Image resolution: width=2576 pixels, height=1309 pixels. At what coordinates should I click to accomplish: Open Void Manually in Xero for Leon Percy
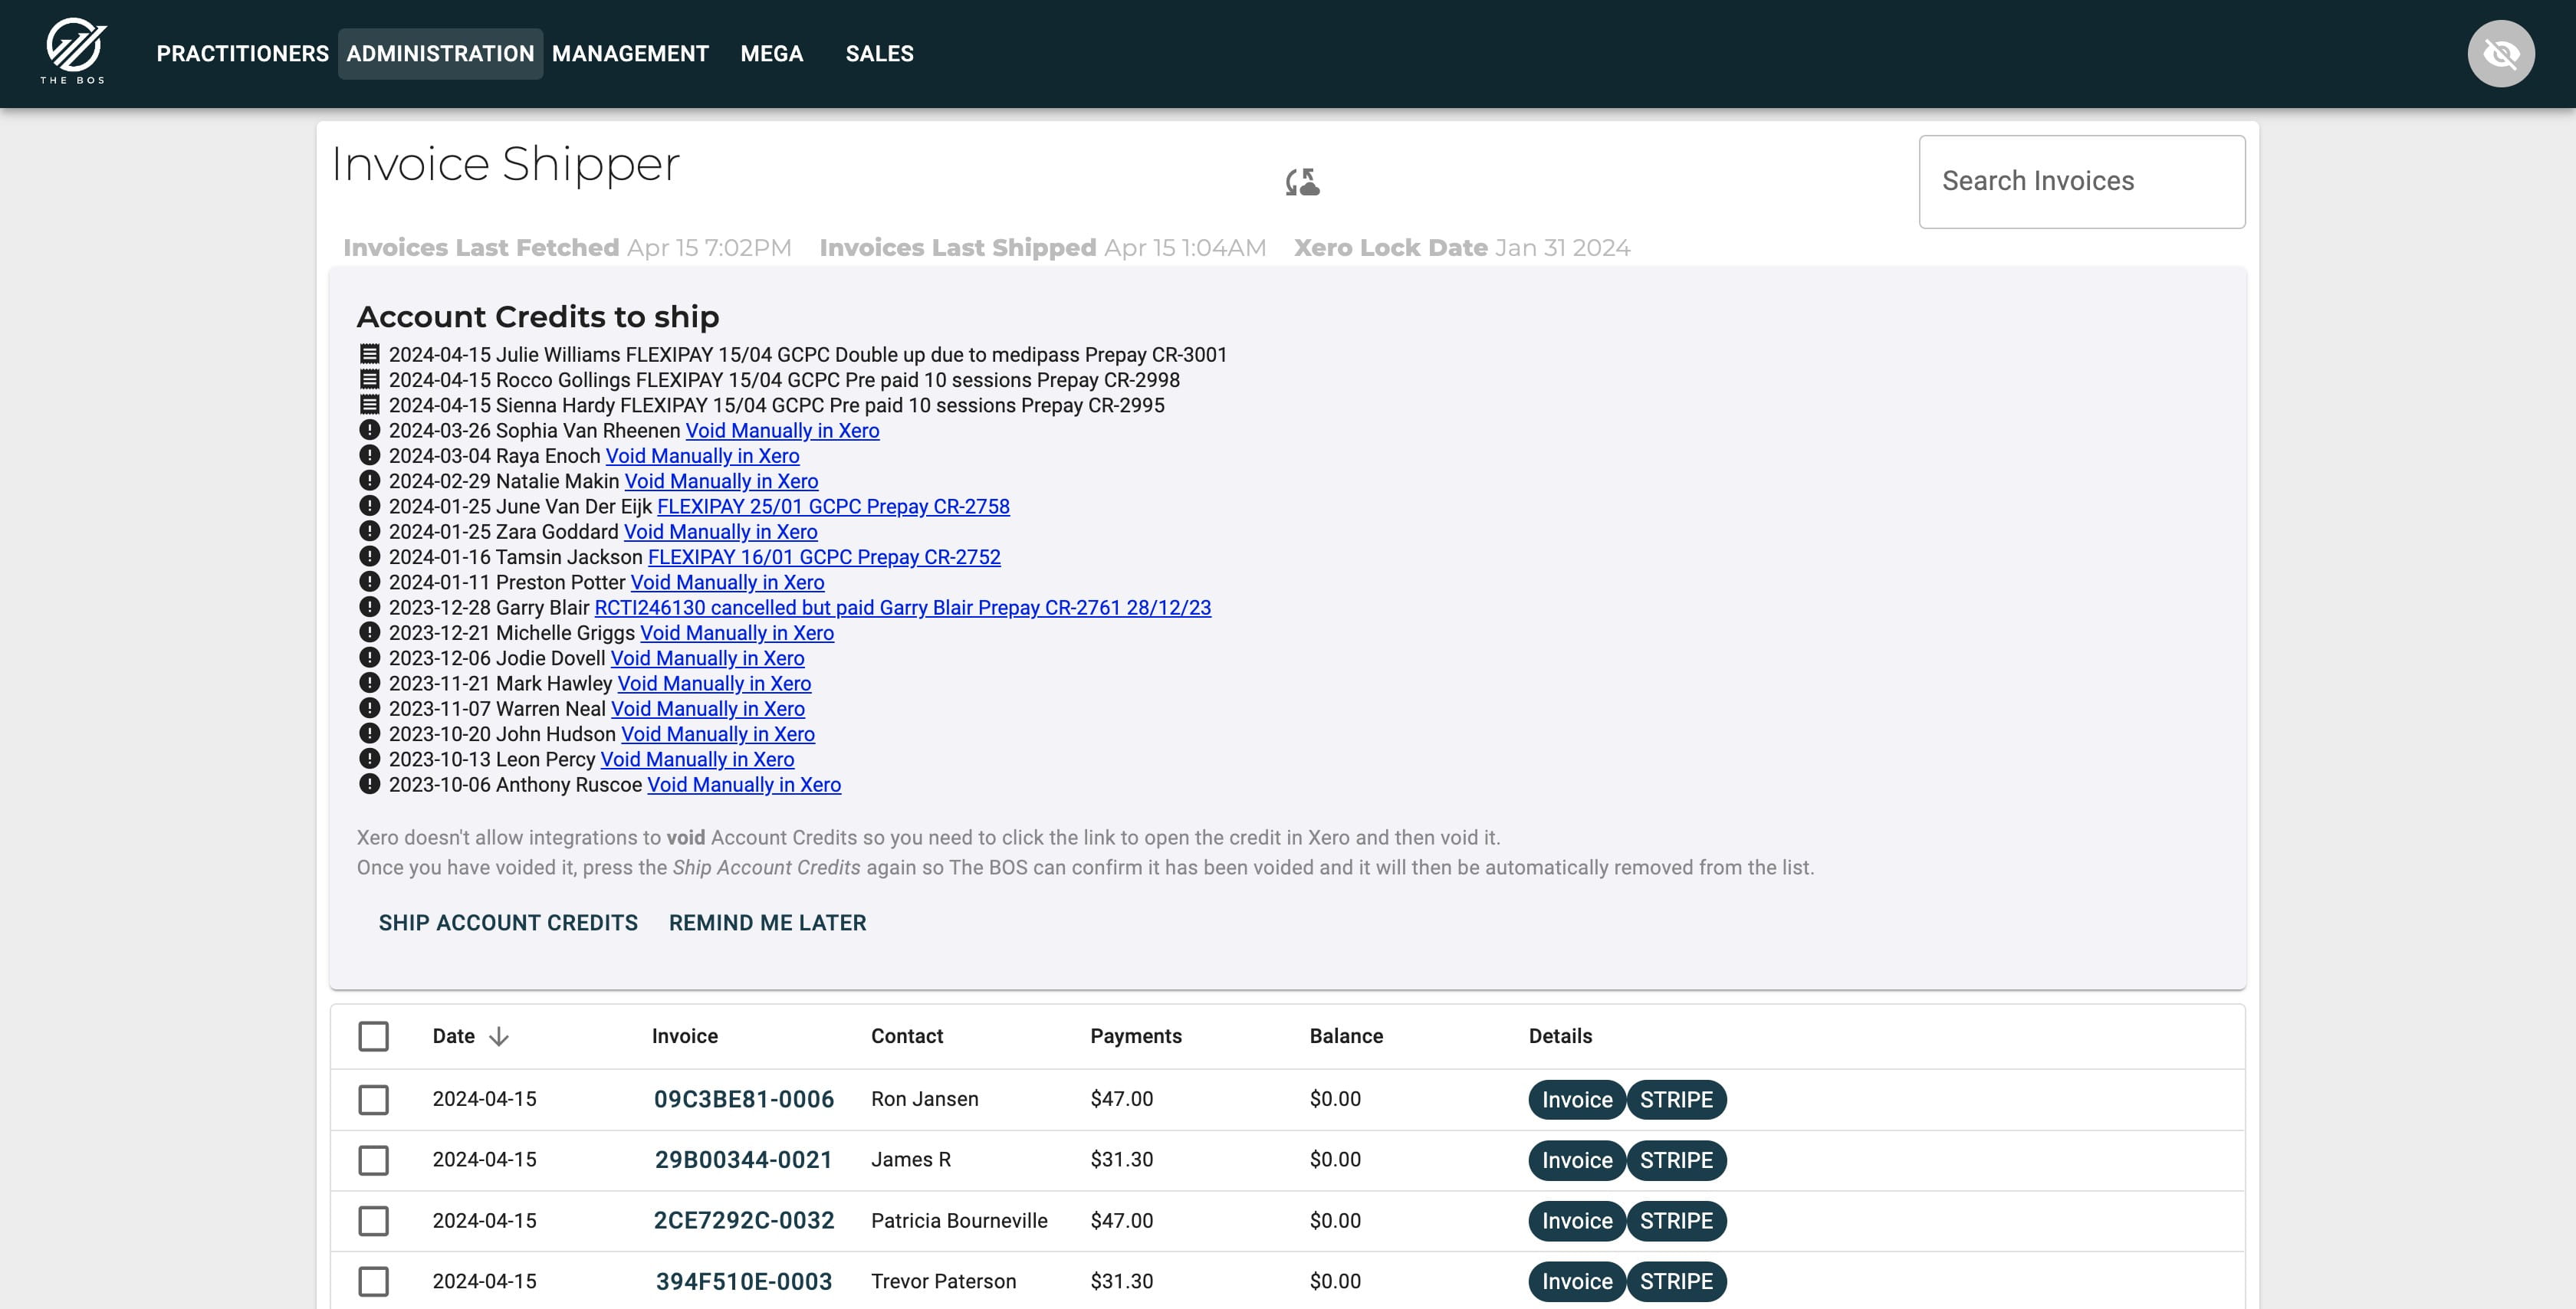click(697, 759)
